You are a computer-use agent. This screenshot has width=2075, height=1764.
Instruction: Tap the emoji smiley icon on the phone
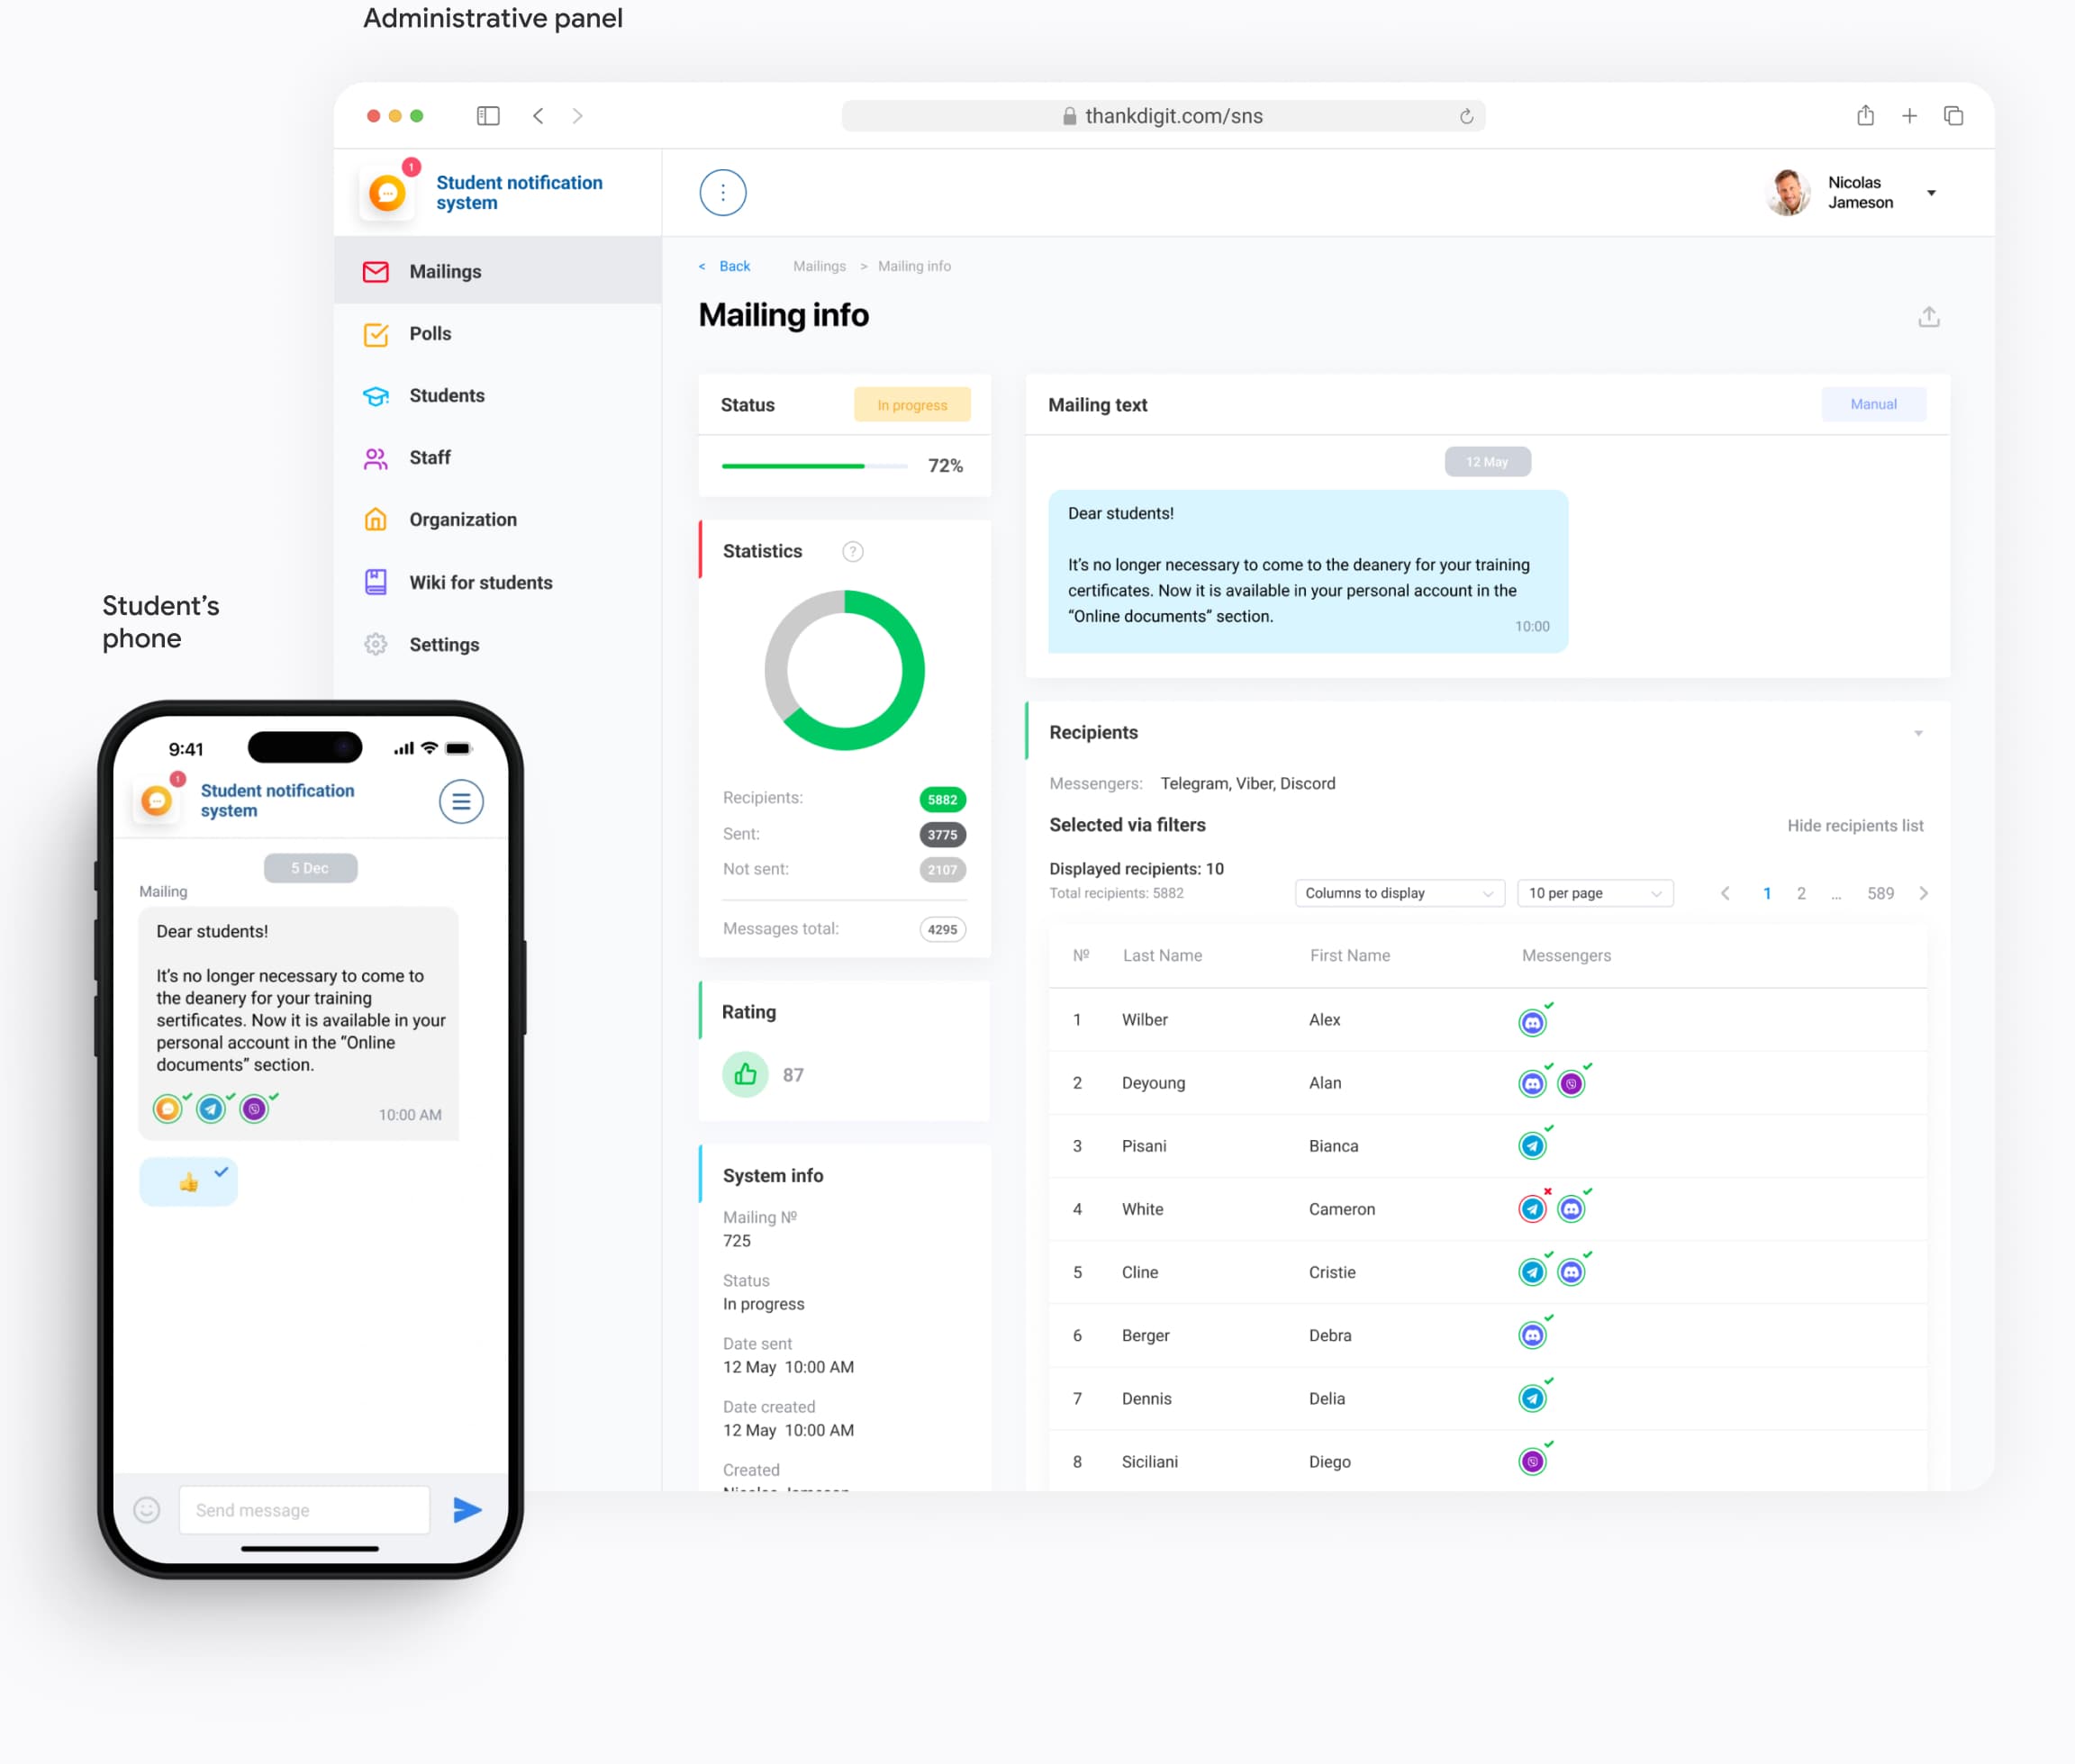(x=147, y=1509)
